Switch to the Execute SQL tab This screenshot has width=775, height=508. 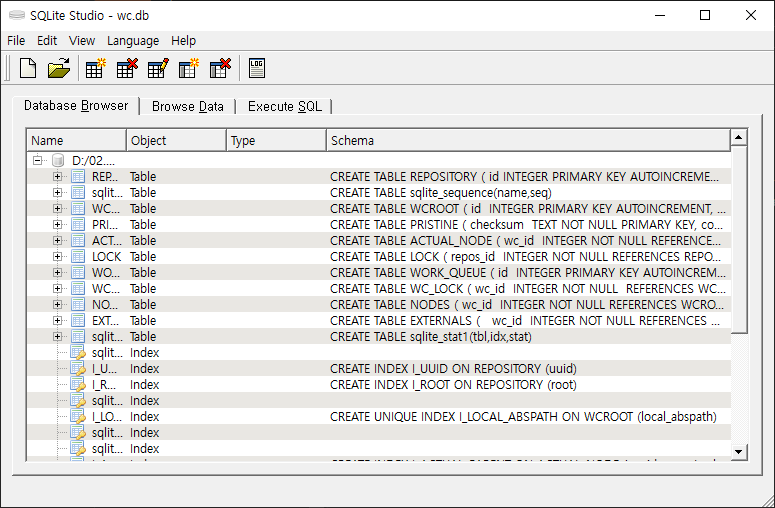click(285, 106)
